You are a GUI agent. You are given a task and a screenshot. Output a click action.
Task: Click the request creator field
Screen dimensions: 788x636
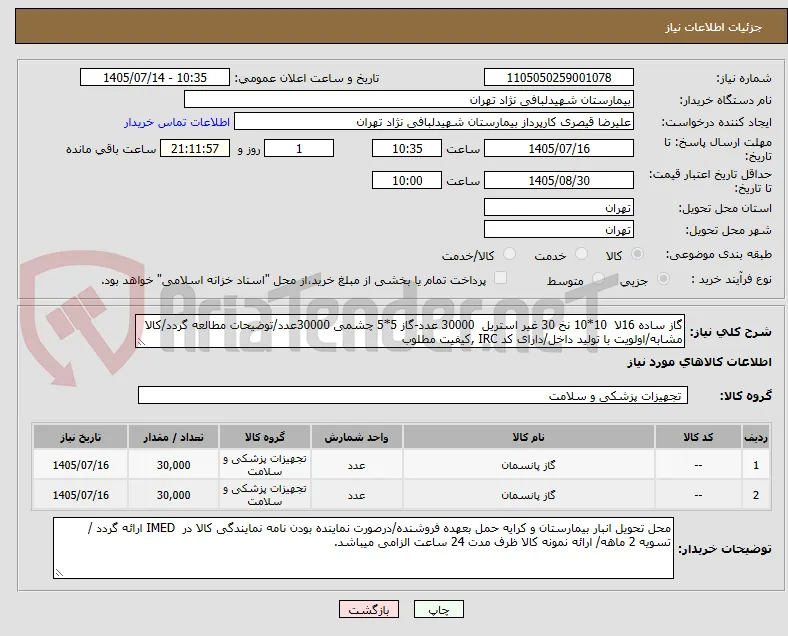point(434,122)
